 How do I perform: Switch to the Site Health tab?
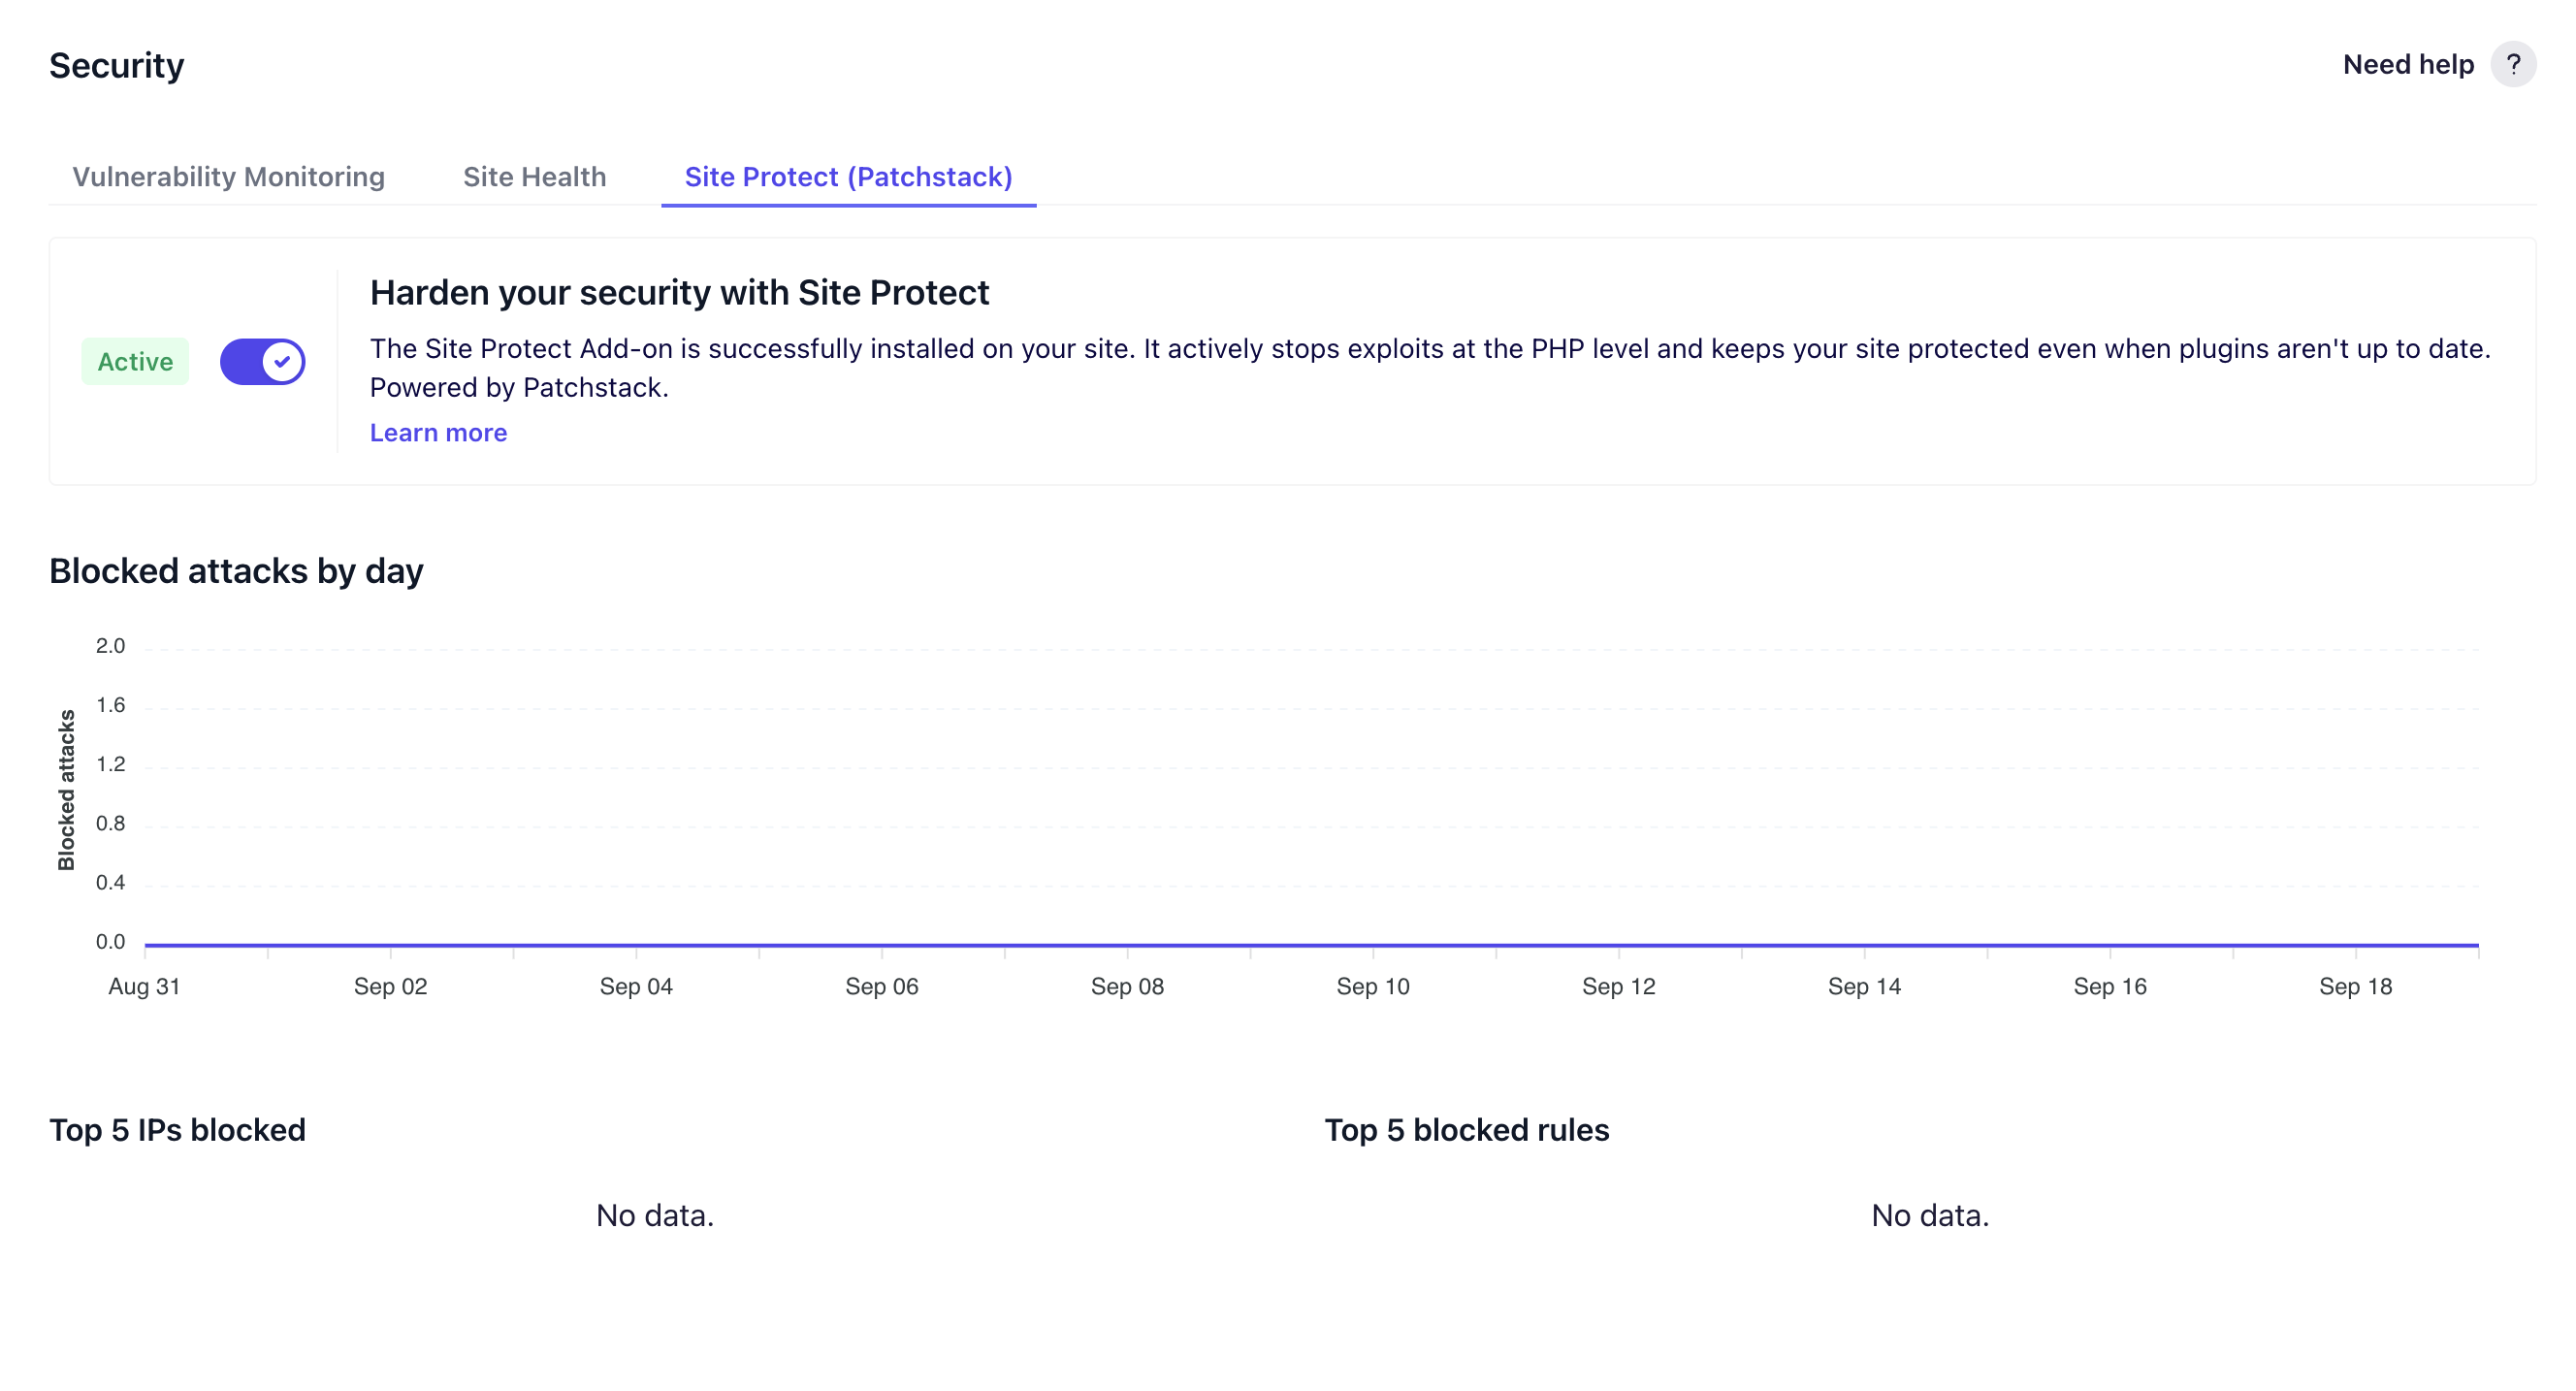click(x=534, y=177)
